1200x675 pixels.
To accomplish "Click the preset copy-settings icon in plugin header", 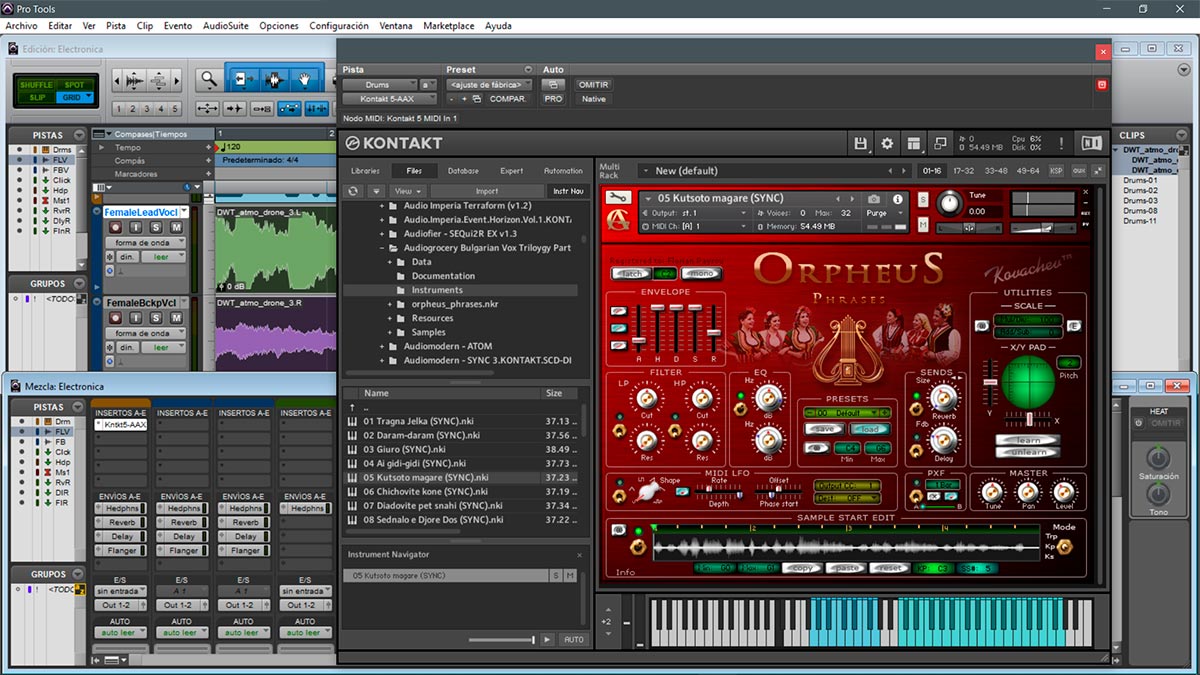I will 476,99.
